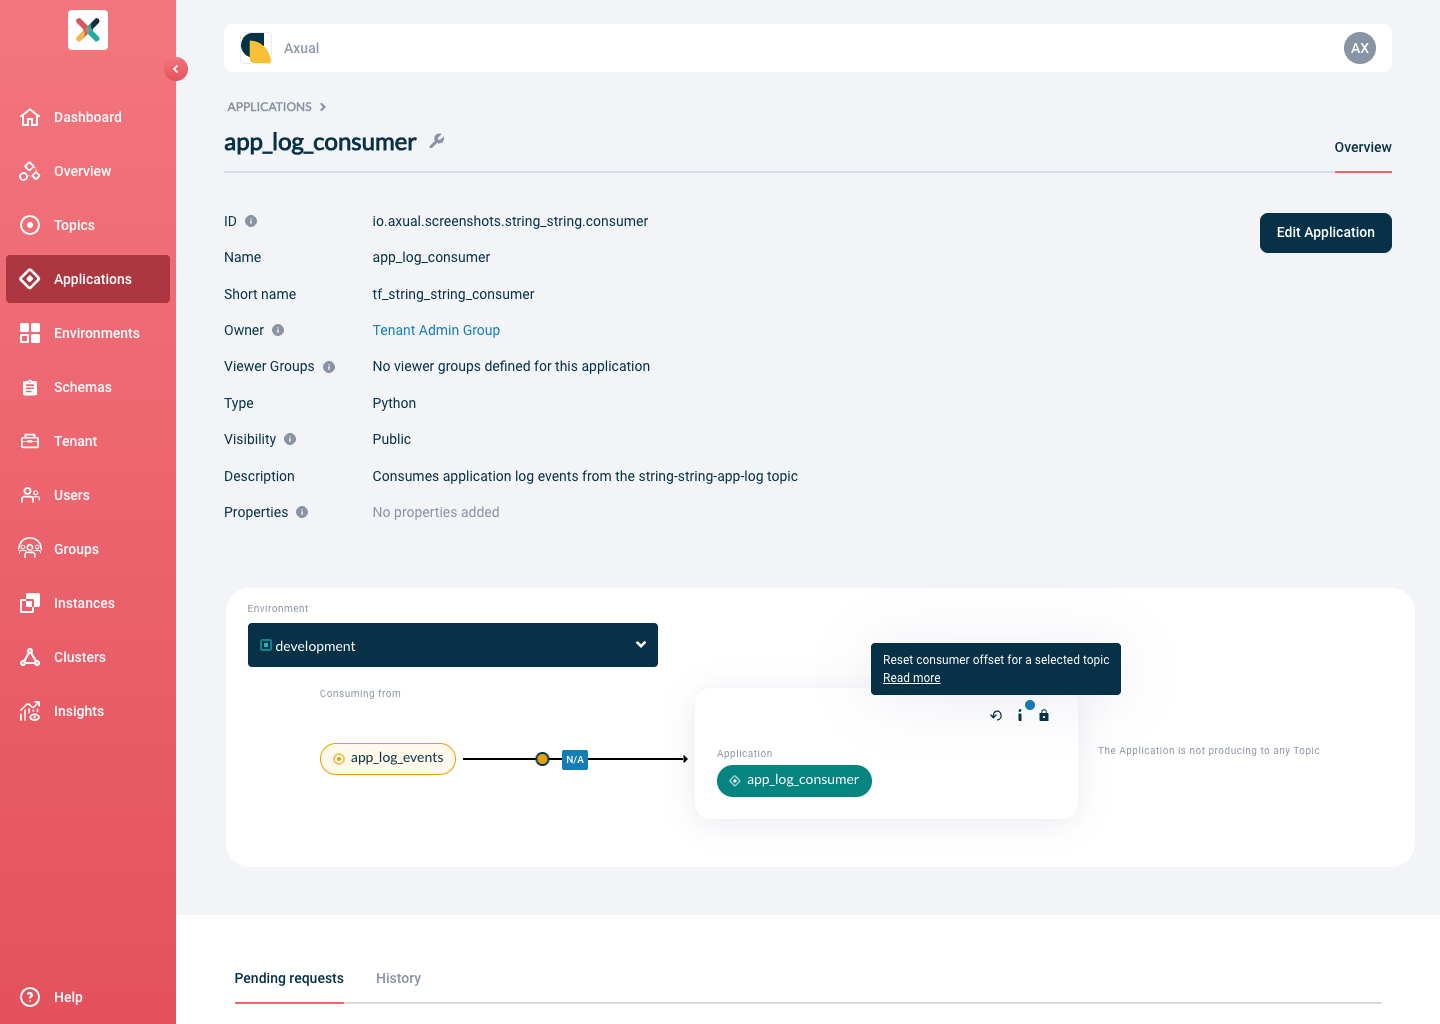Image resolution: width=1440 pixels, height=1024 pixels.
Task: Click the not producing to any Topic message
Action: [x=1209, y=751]
